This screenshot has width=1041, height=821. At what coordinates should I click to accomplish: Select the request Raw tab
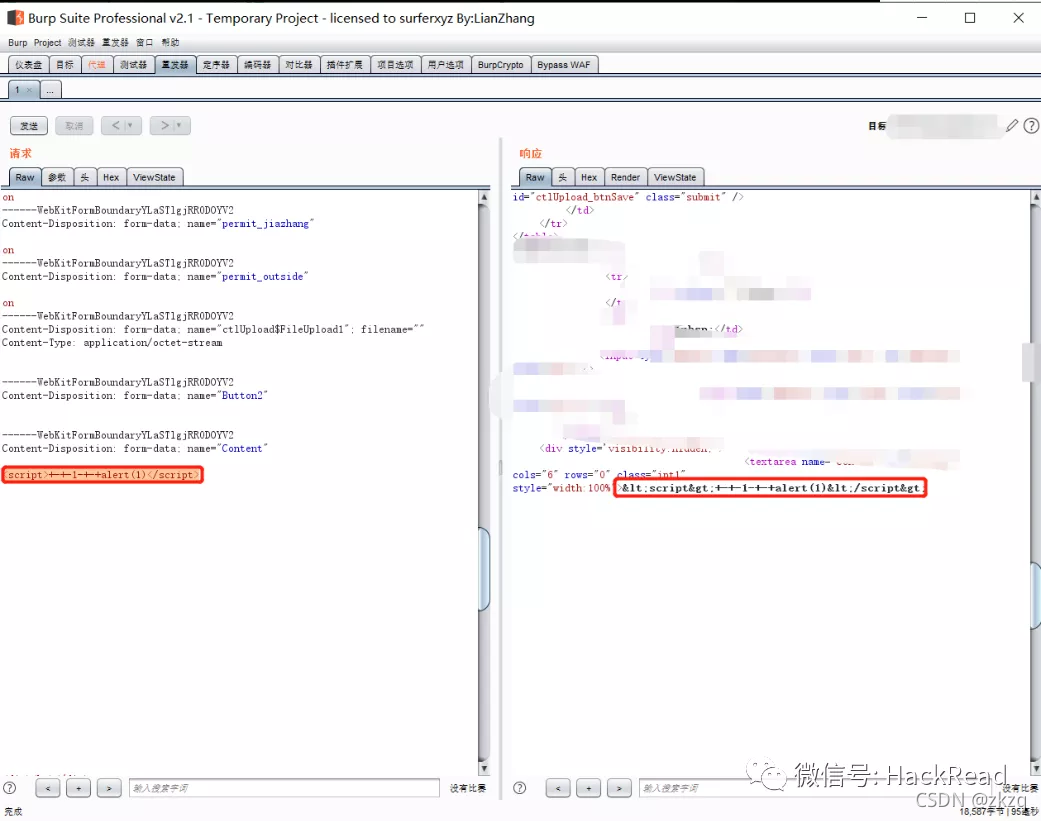pos(25,177)
